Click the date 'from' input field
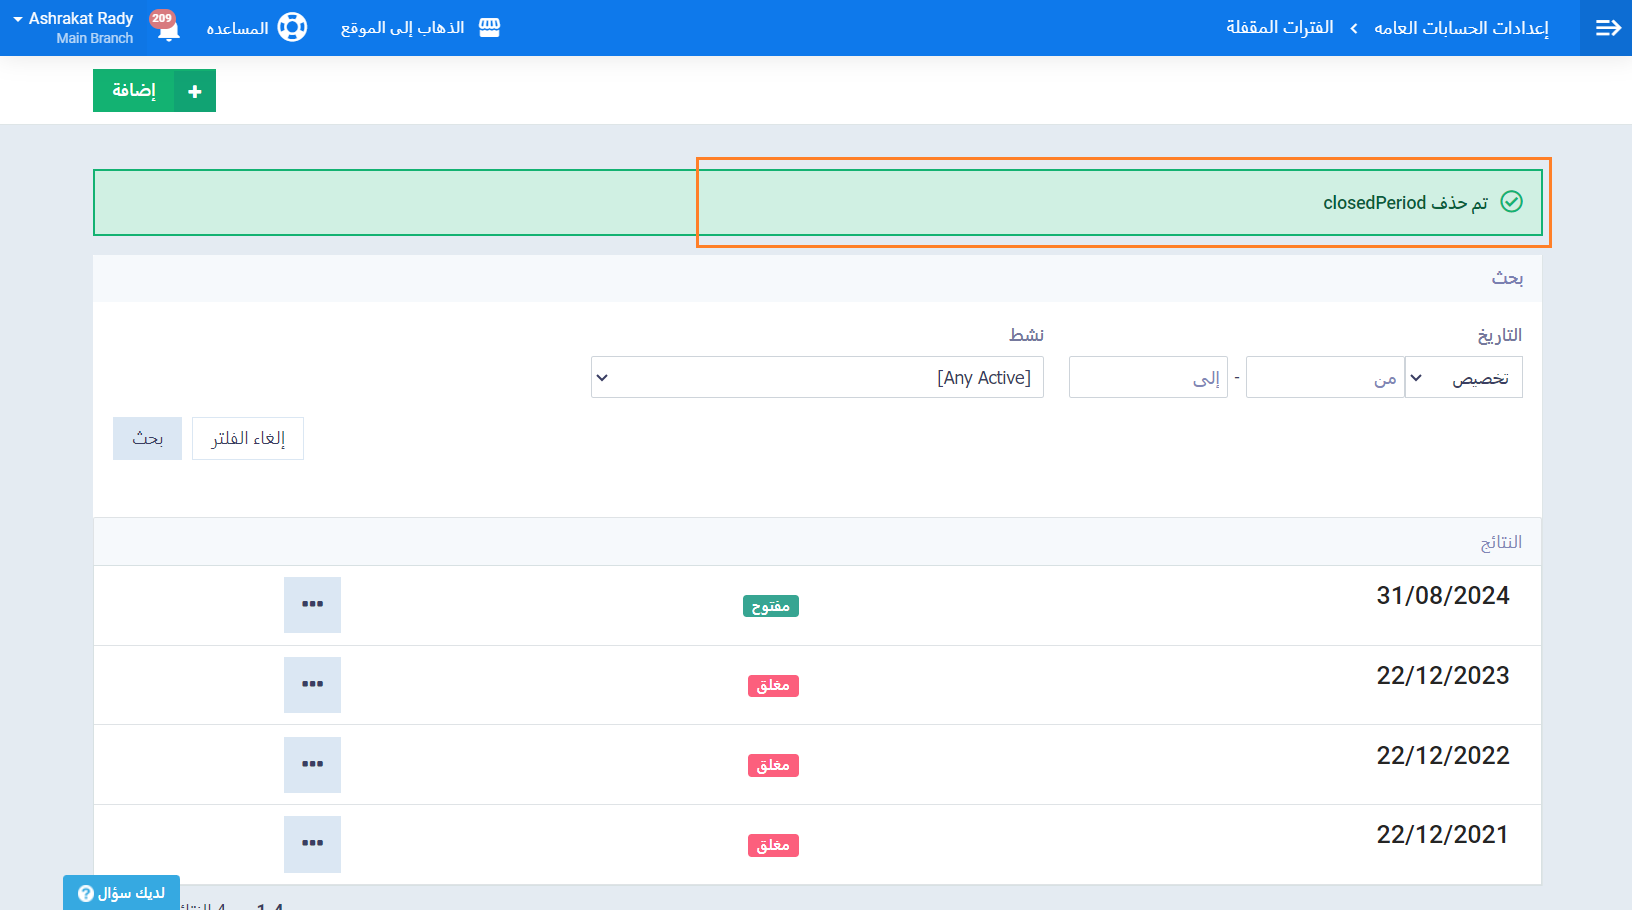 (x=1324, y=377)
